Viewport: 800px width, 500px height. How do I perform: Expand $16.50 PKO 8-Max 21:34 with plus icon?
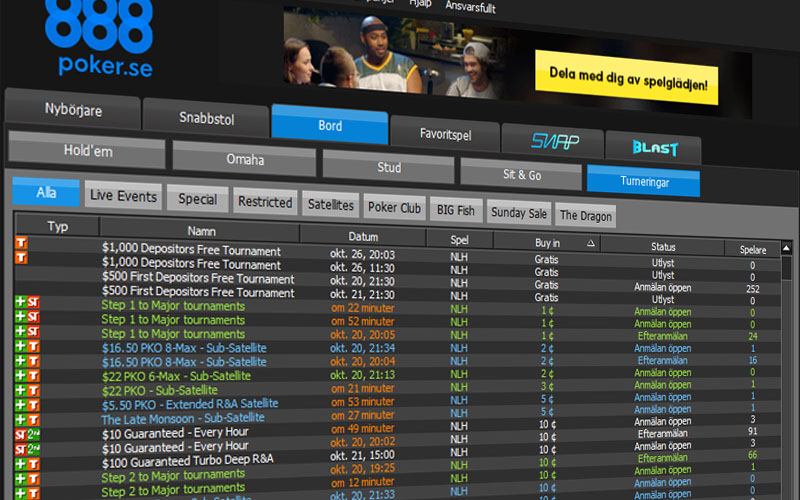21,346
